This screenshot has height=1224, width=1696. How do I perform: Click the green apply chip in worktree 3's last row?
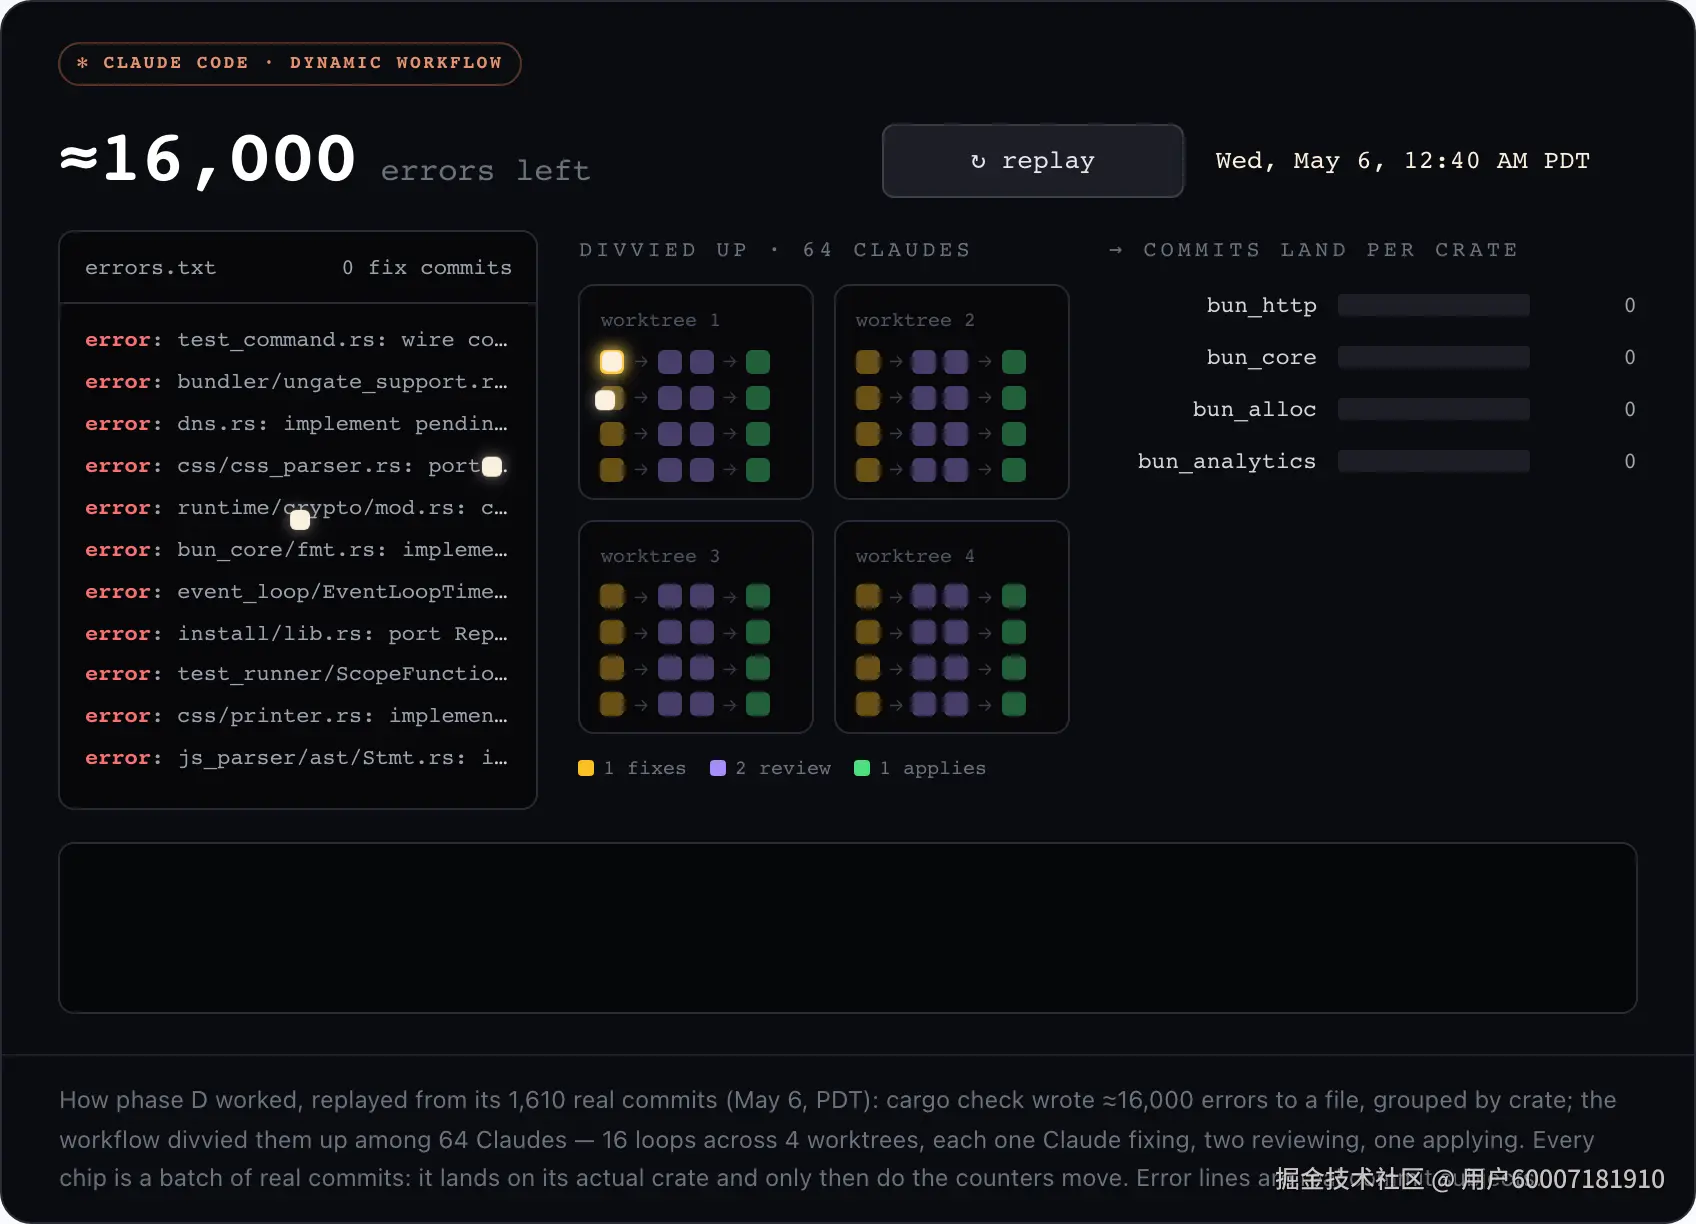pos(758,705)
